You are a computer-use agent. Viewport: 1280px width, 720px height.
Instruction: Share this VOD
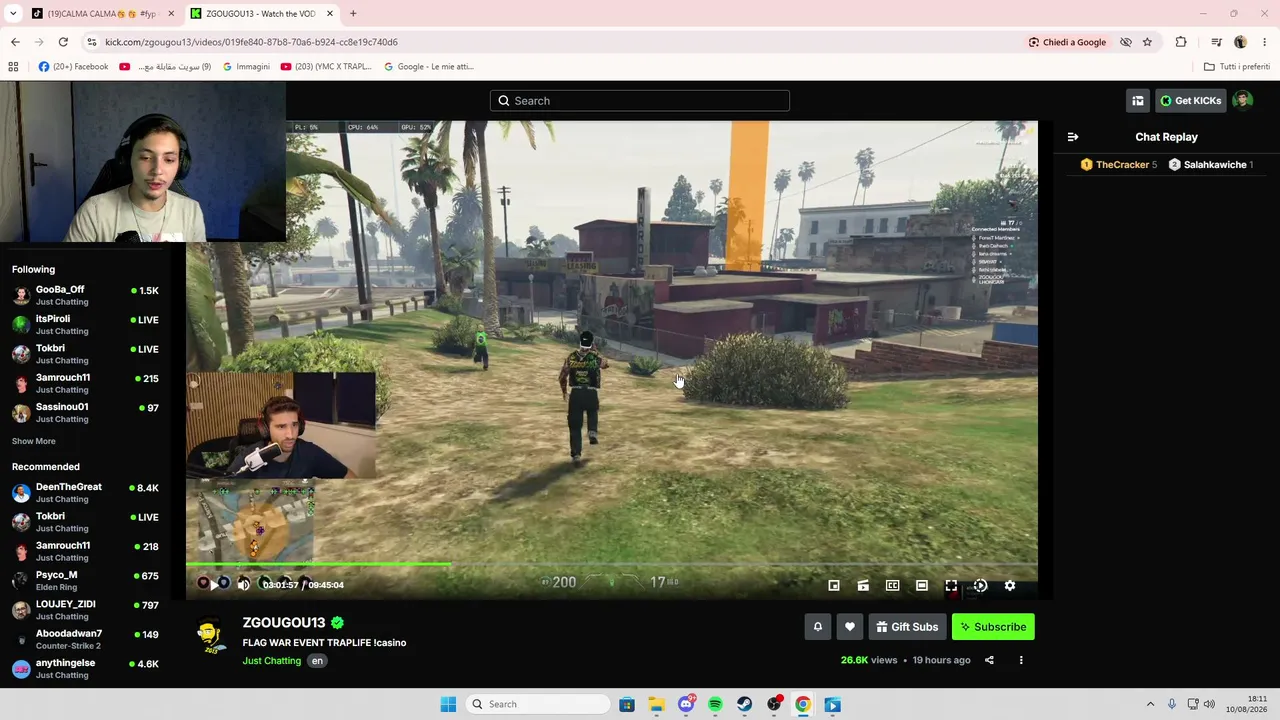tap(989, 660)
